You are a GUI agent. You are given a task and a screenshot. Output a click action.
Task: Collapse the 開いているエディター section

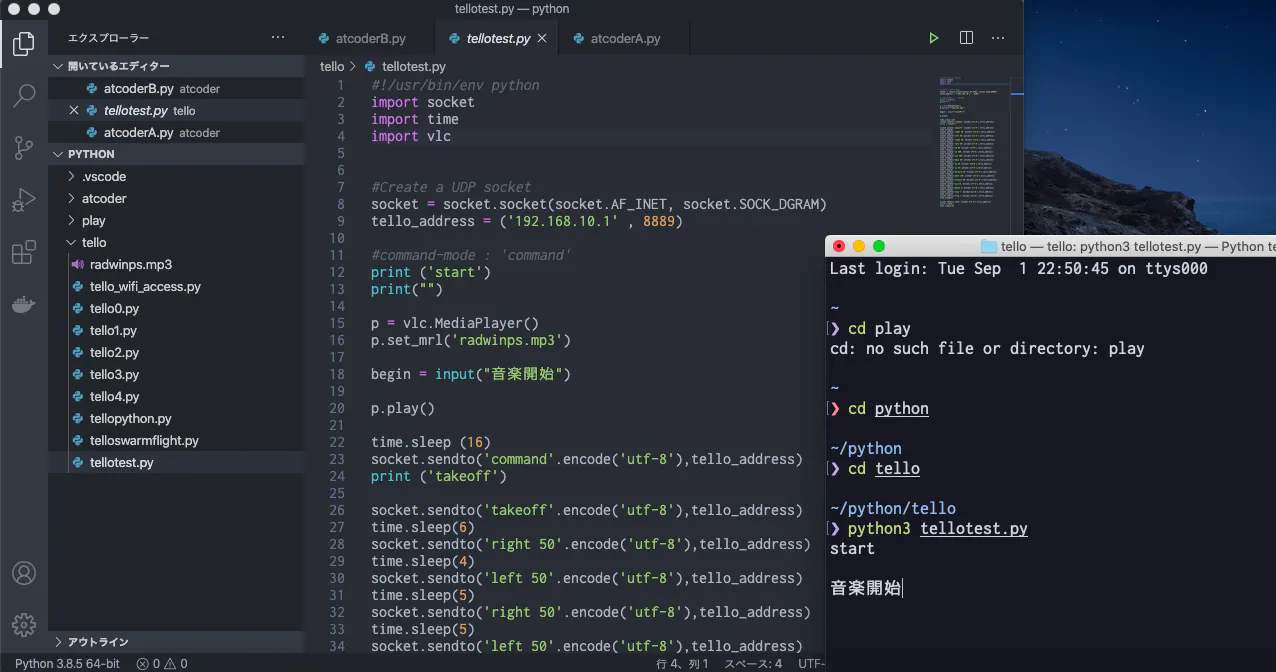tap(118, 66)
